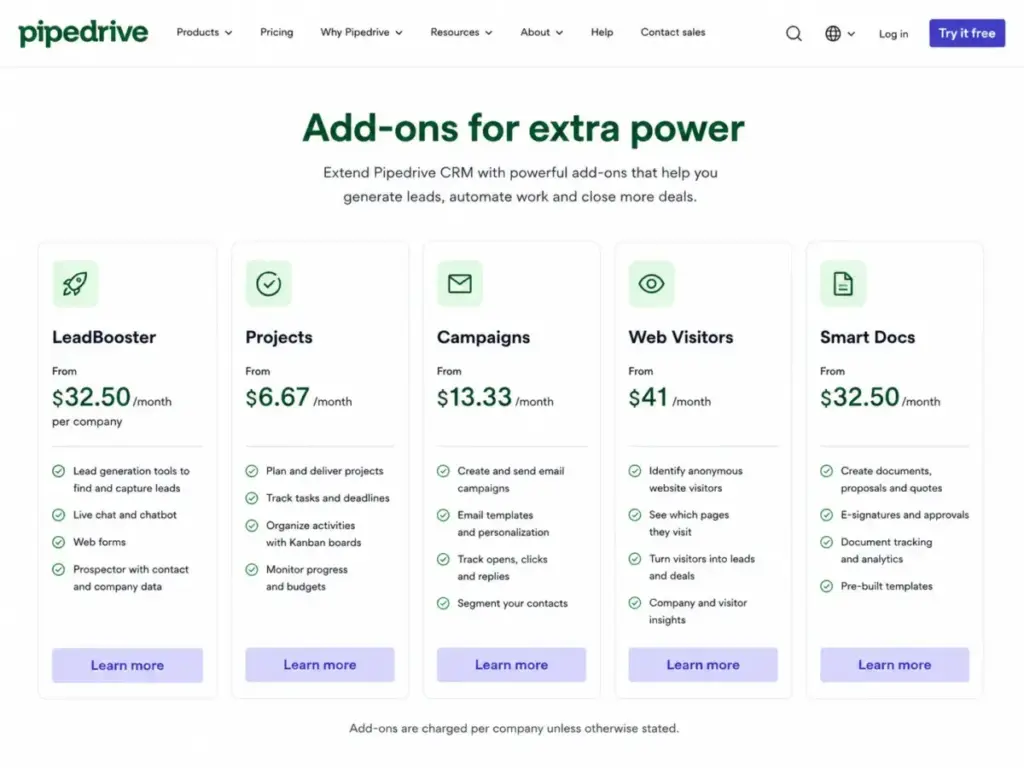Click check icon beside Monitor progress

point(251,569)
